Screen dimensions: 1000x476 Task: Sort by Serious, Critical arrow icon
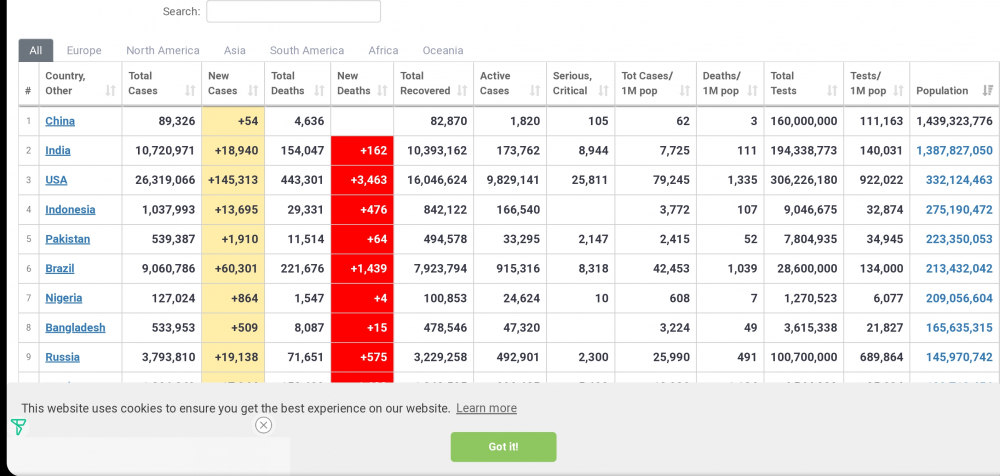[603, 91]
